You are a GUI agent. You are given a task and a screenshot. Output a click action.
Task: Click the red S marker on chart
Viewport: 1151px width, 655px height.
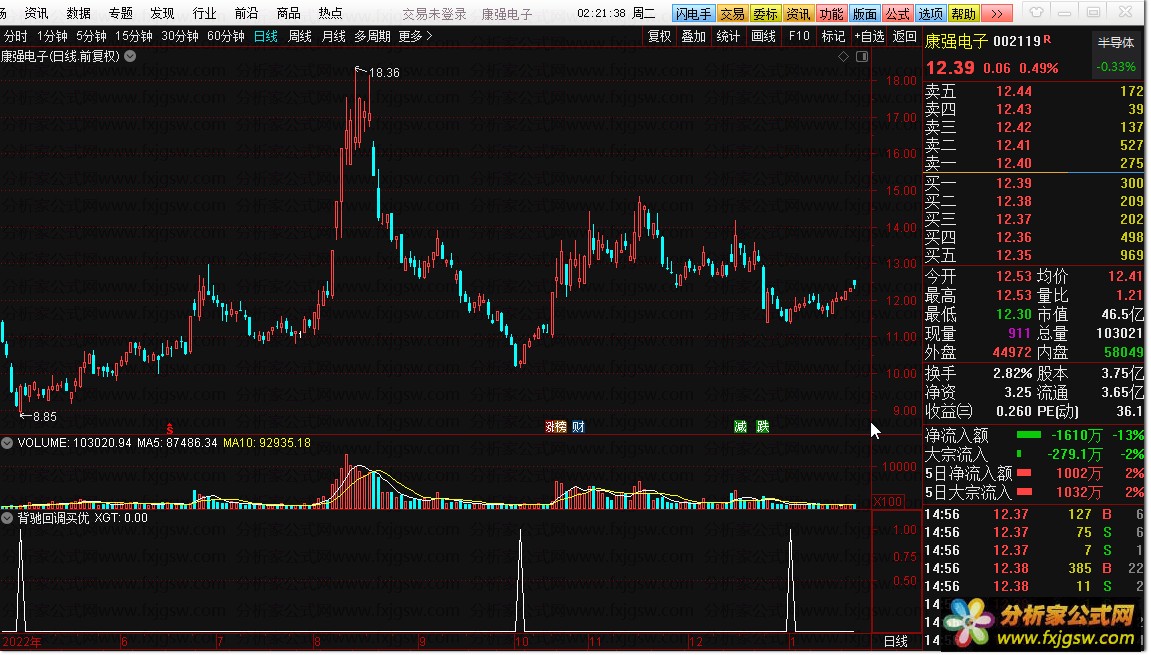(170, 428)
